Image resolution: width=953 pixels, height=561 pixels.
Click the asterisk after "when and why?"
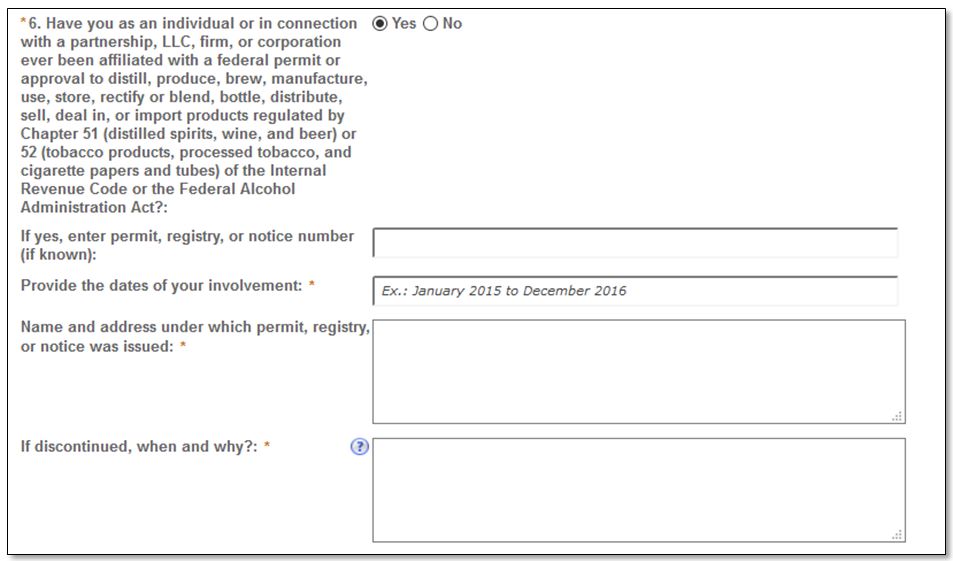pos(267,447)
